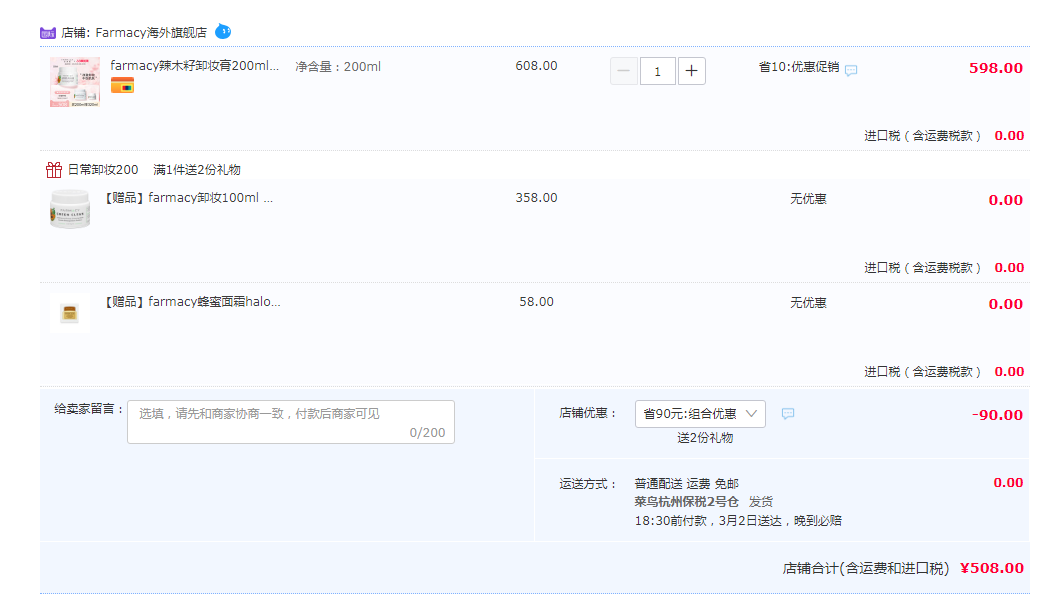Click the 普通配送 运费 免邮 shipping text
This screenshot has width=1054, height=596.
(x=686, y=484)
